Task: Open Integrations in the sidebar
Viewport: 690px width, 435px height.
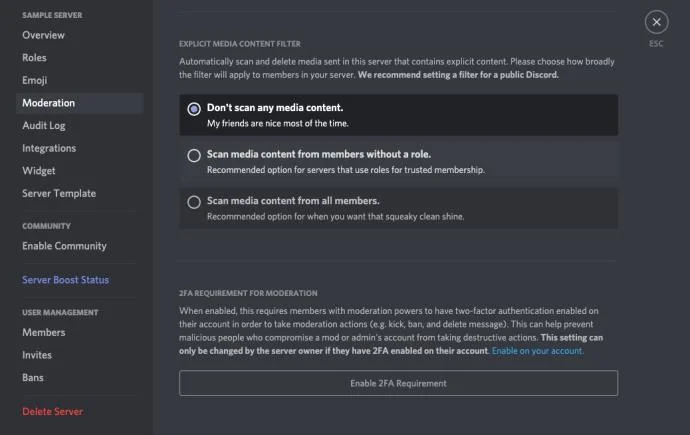Action: (49, 148)
